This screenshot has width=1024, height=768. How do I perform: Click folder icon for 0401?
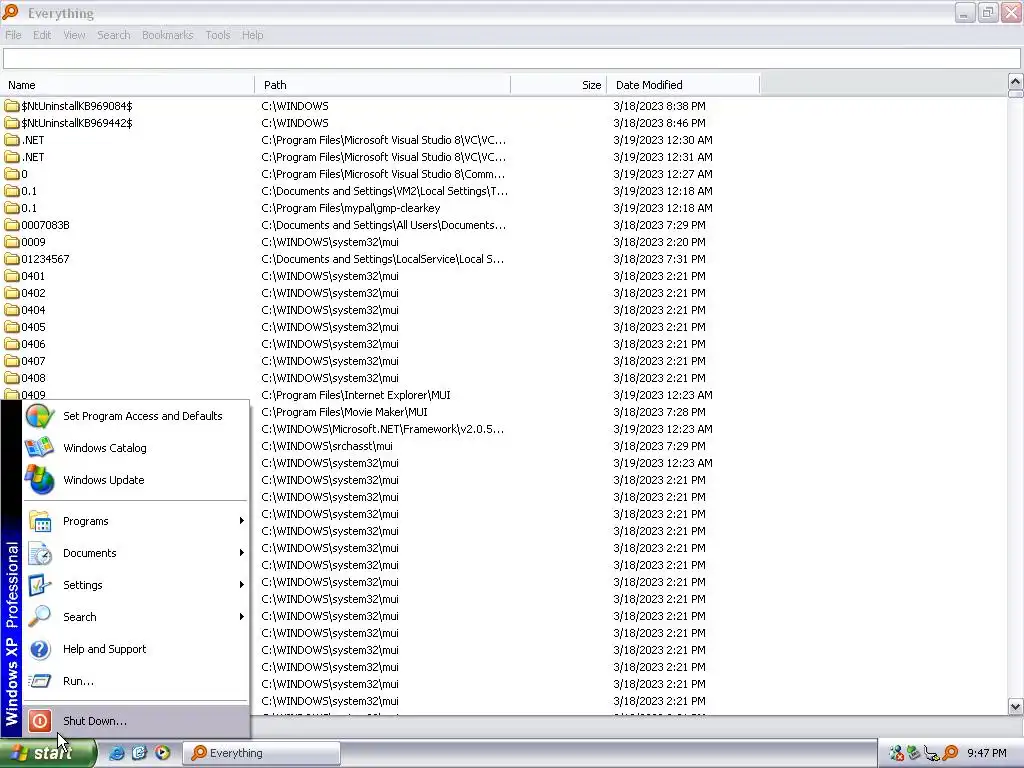[x=12, y=276]
